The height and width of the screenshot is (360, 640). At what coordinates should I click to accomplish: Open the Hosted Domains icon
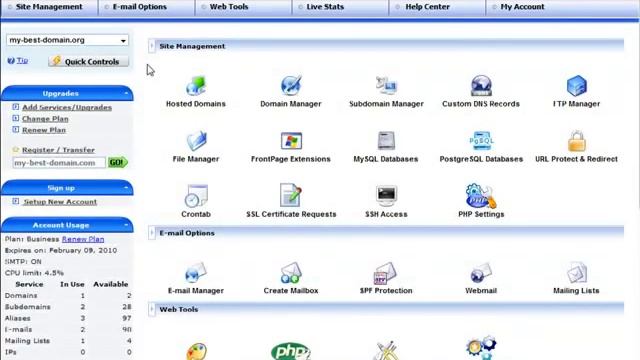point(196,85)
